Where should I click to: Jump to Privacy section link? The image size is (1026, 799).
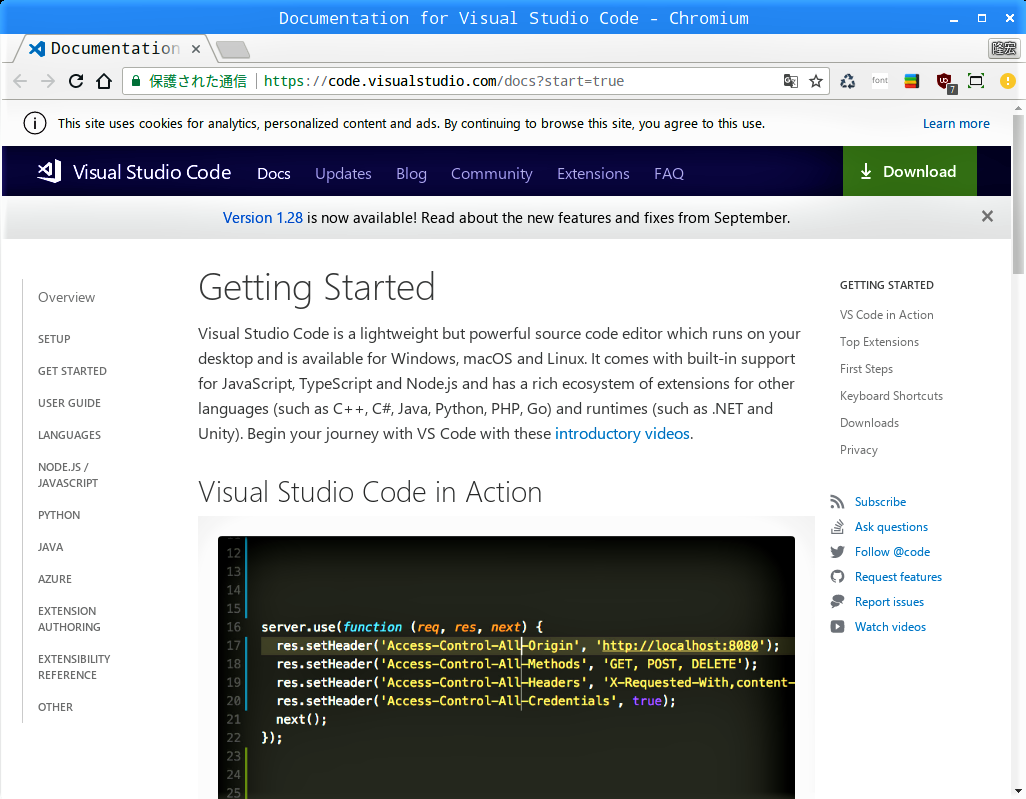[858, 450]
